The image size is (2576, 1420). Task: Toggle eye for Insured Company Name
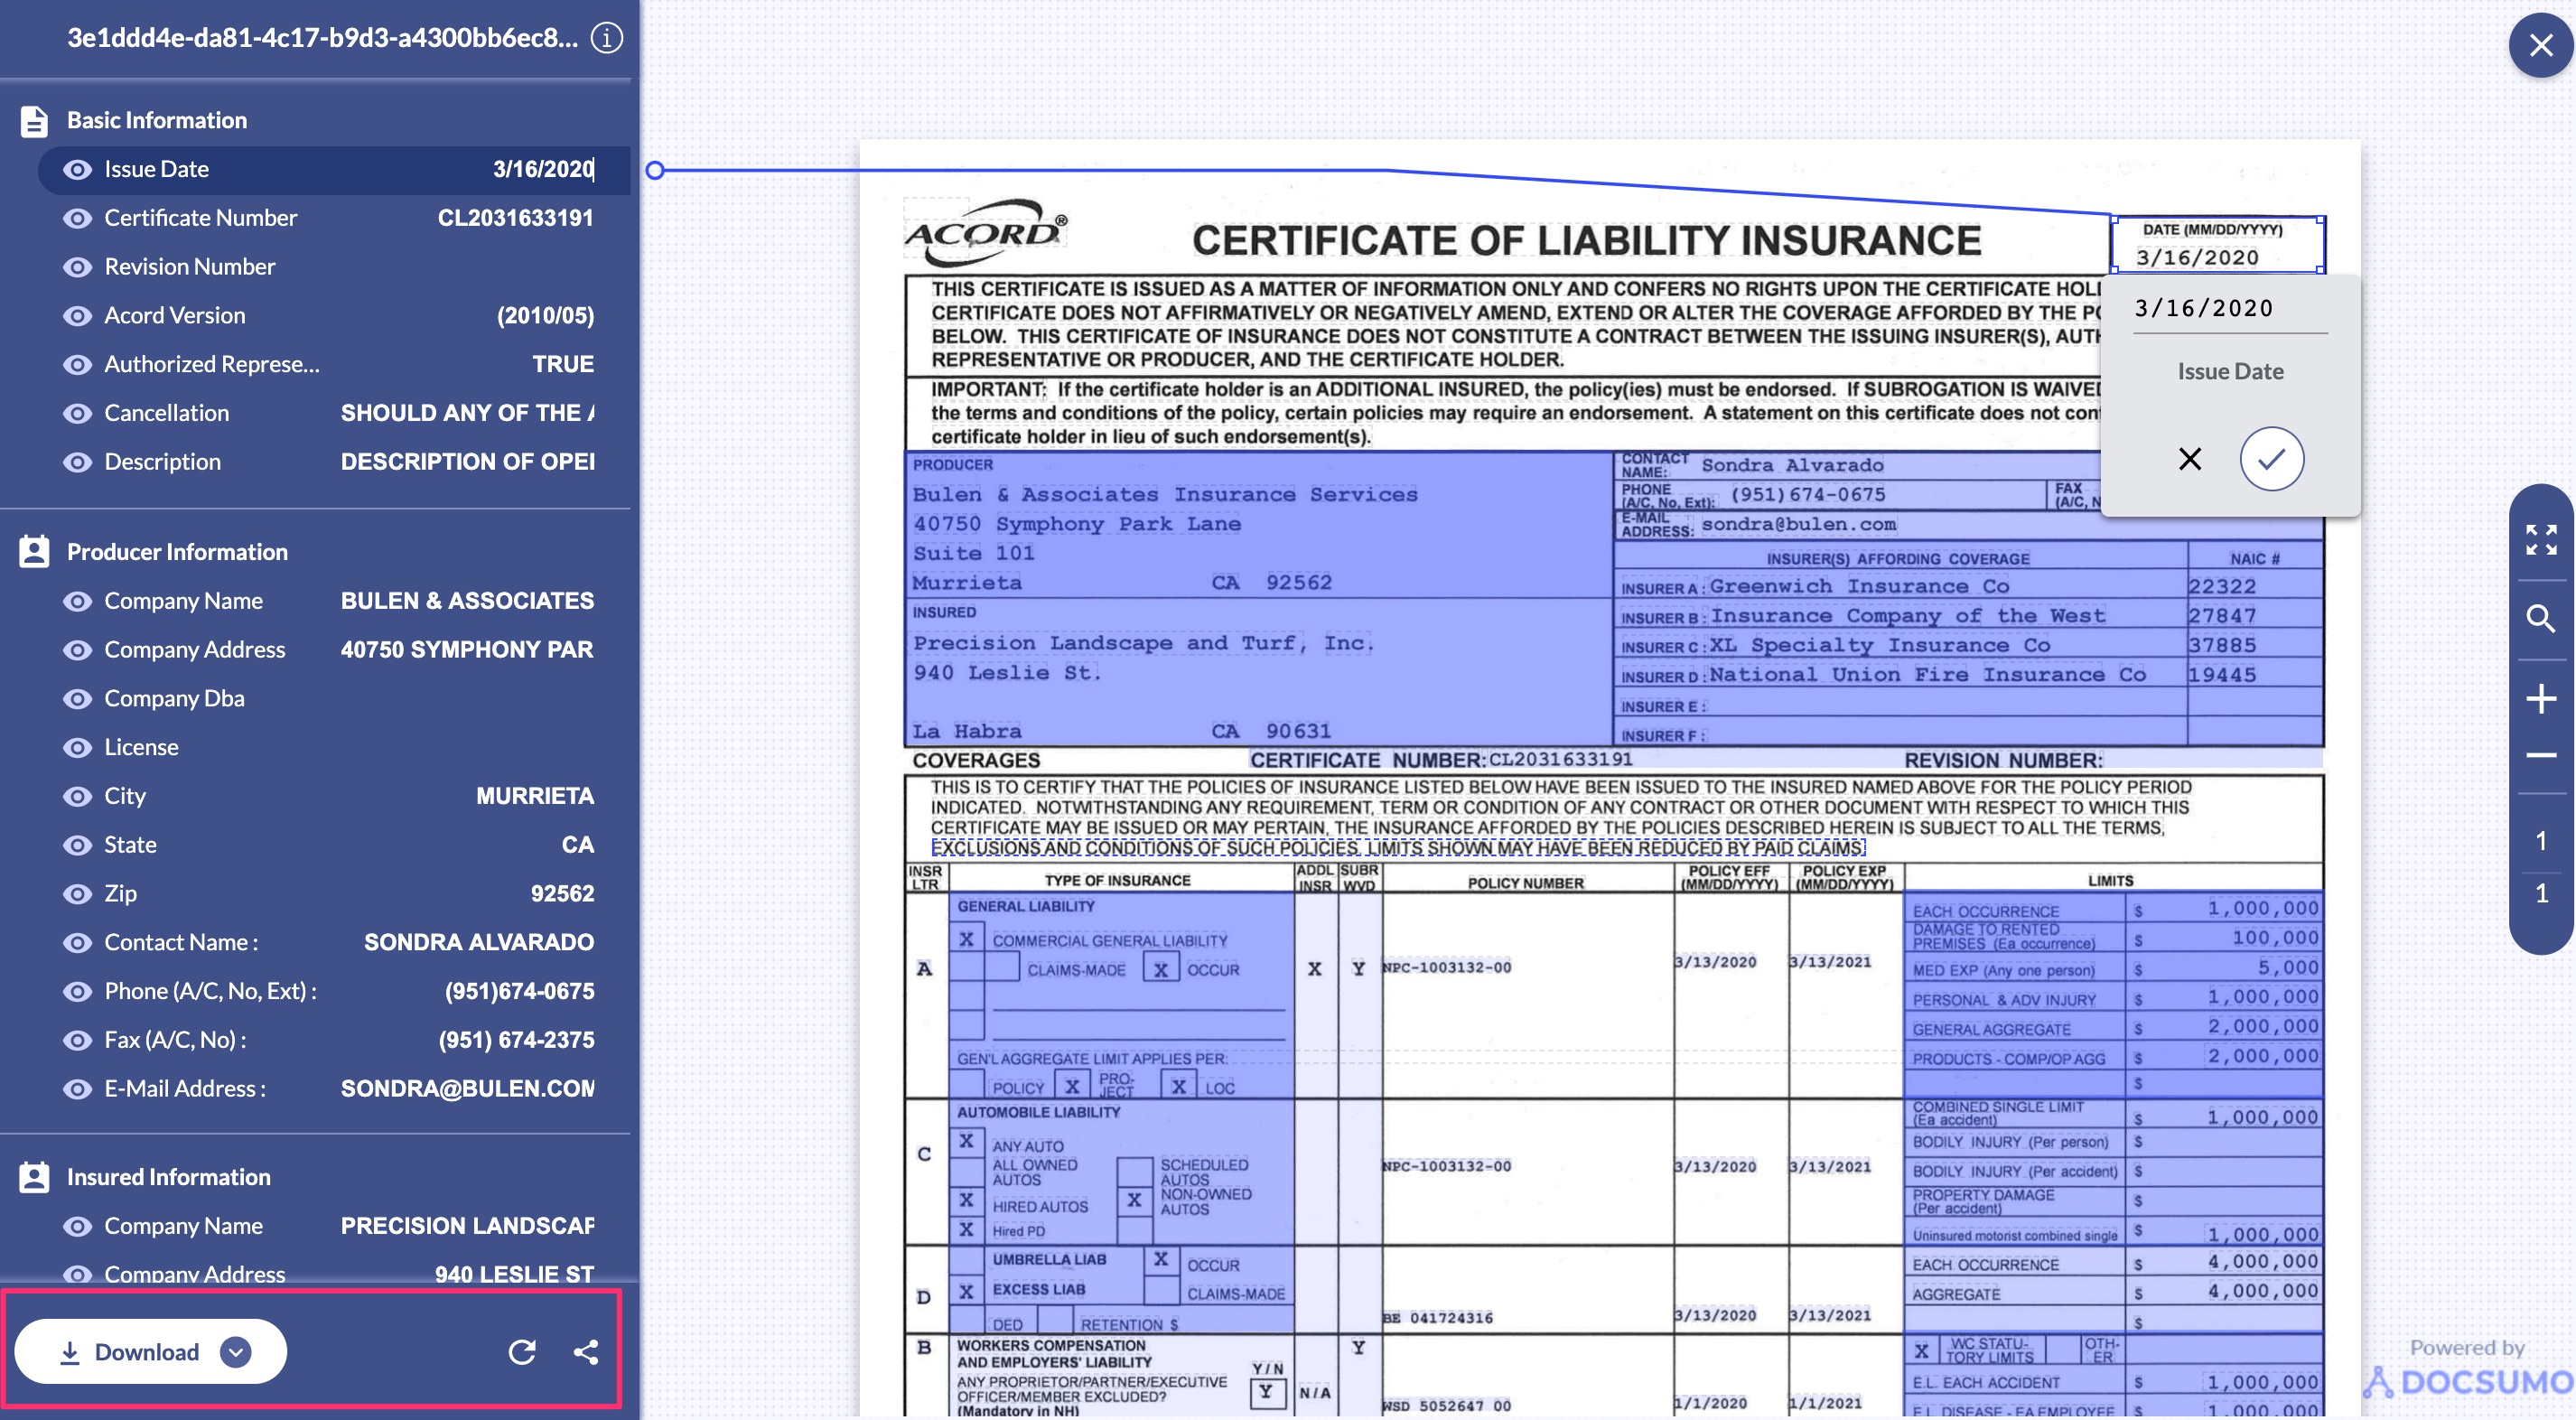coord(77,1226)
